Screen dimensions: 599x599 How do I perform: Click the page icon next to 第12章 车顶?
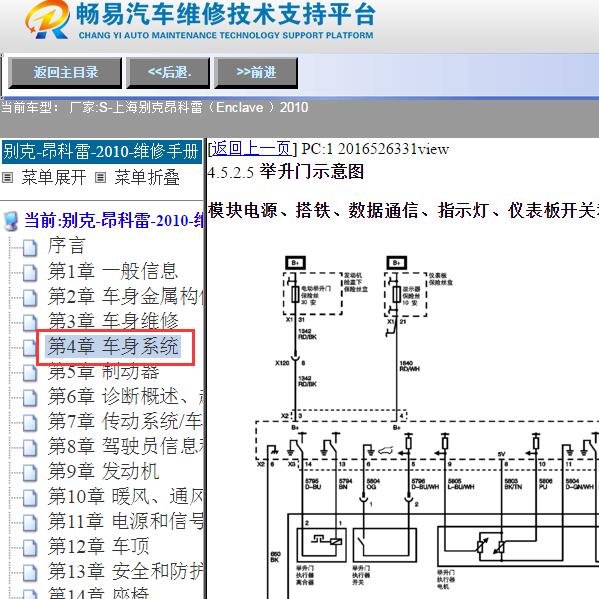pos(30,548)
